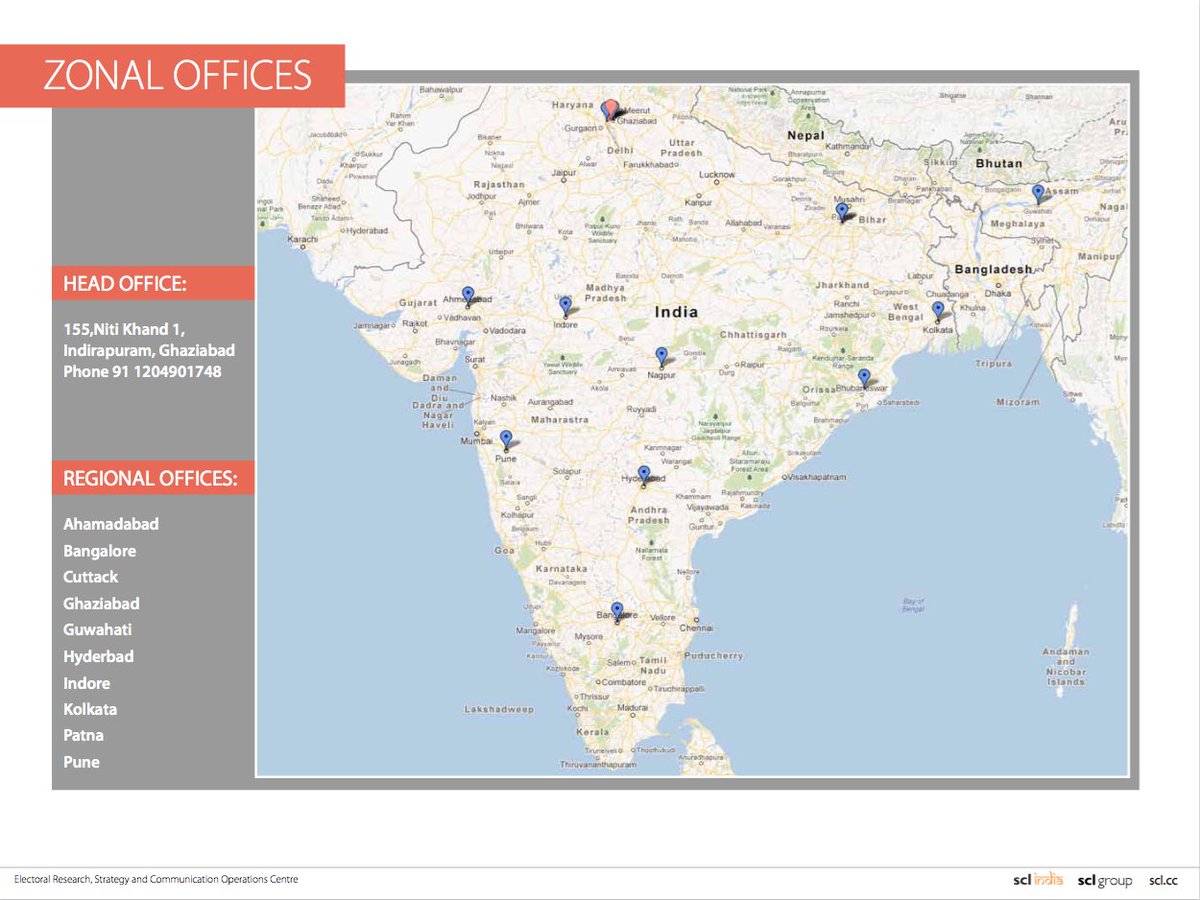The width and height of the screenshot is (1200, 900).
Task: Select Hyderbad in the regional offices list
Action: pyautogui.click(x=98, y=657)
